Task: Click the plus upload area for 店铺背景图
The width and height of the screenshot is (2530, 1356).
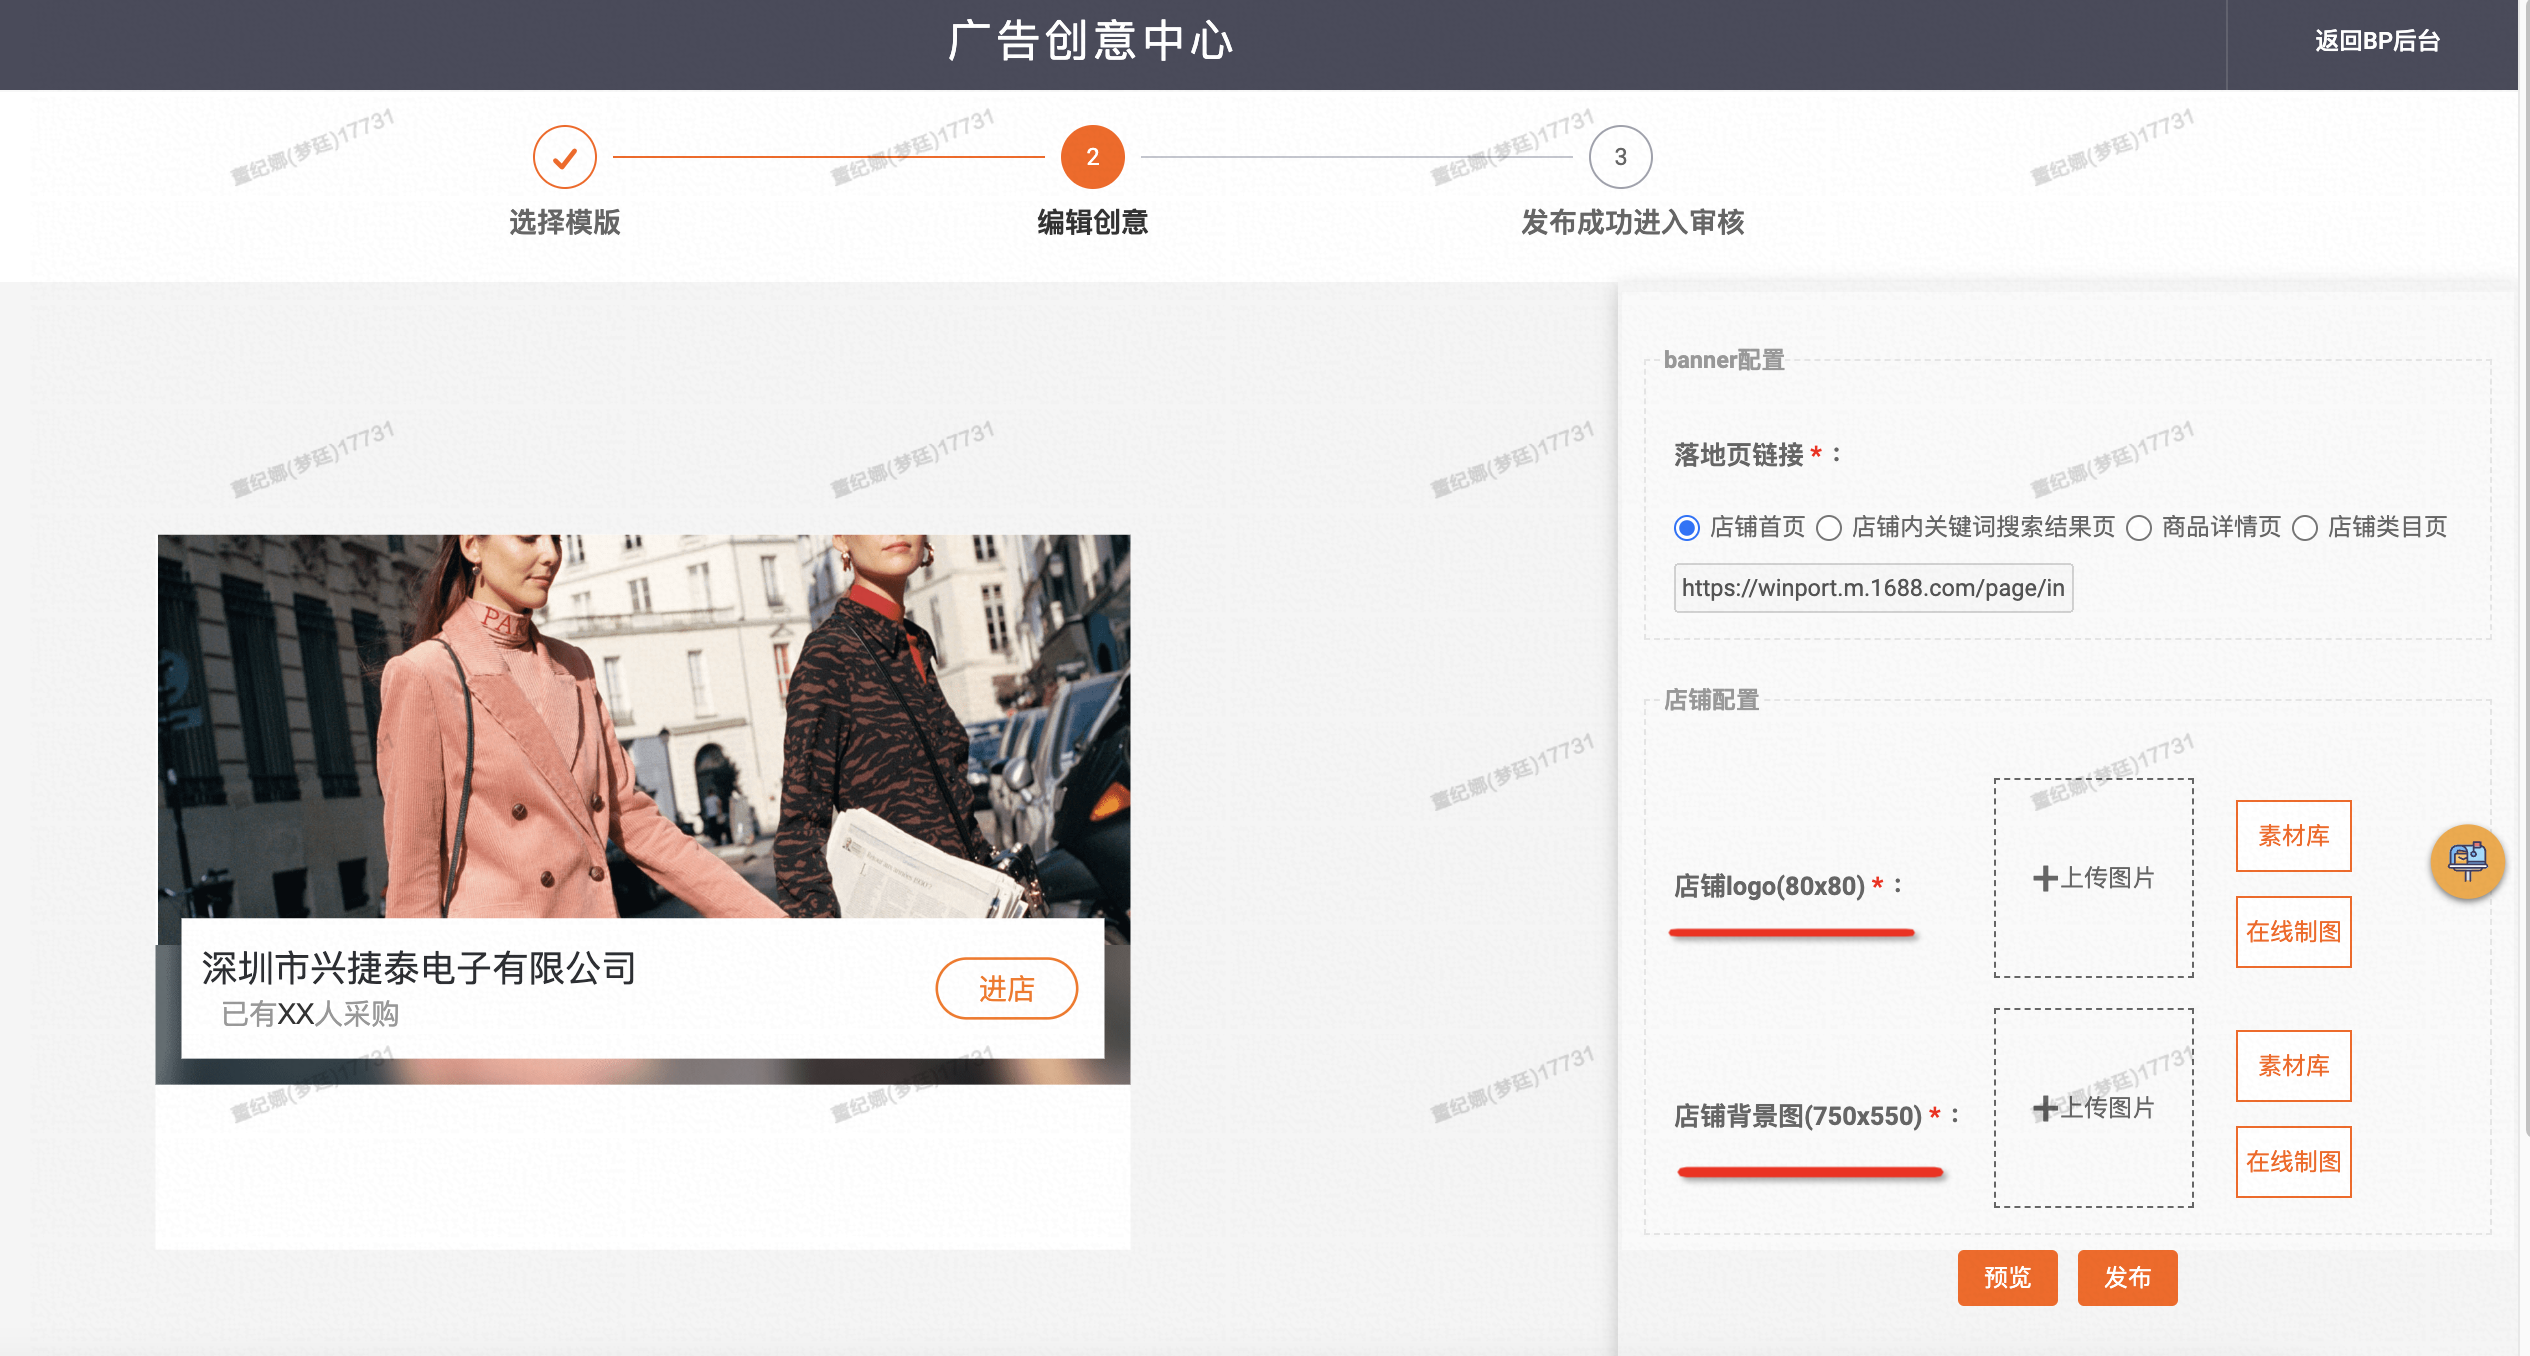Action: pos(2093,1108)
